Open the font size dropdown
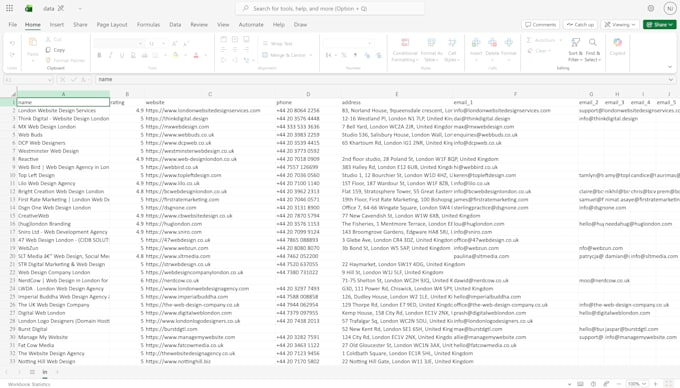The image size is (680, 388). (x=163, y=44)
